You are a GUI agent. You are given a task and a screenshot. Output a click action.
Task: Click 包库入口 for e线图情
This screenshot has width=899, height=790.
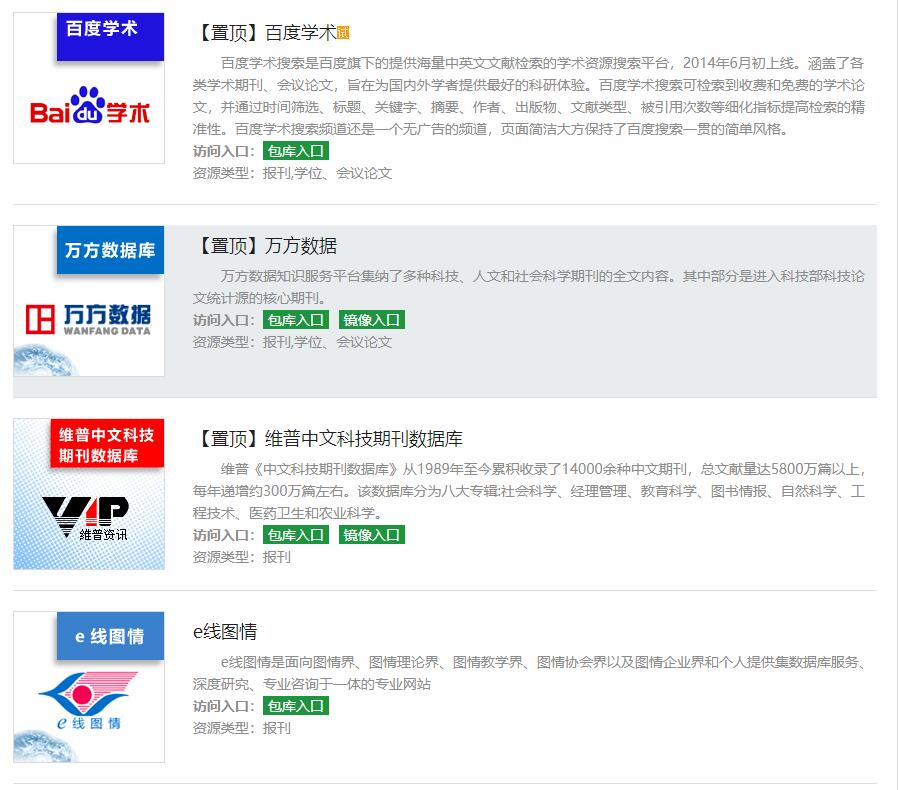[x=296, y=706]
